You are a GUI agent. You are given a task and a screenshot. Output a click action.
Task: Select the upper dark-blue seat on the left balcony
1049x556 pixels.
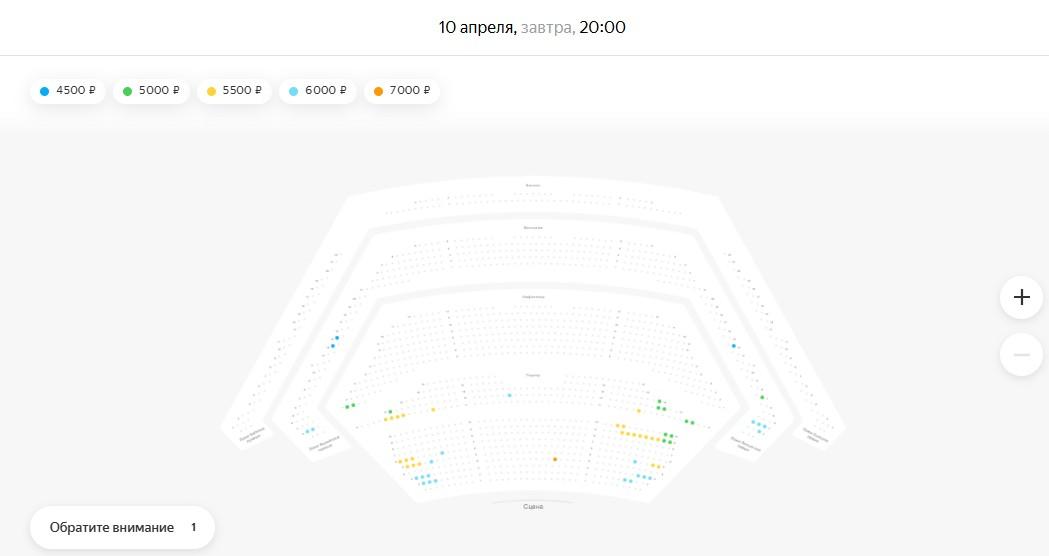(337, 338)
